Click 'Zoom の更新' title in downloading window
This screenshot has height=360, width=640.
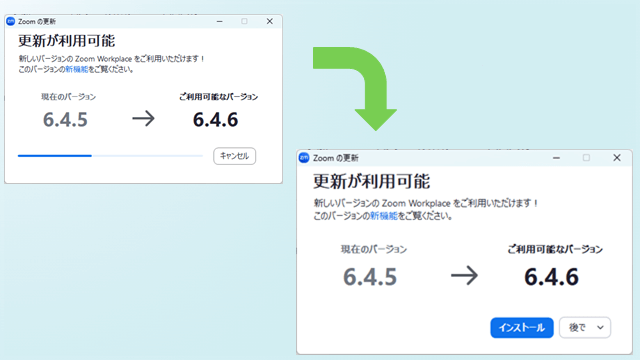click(x=37, y=21)
